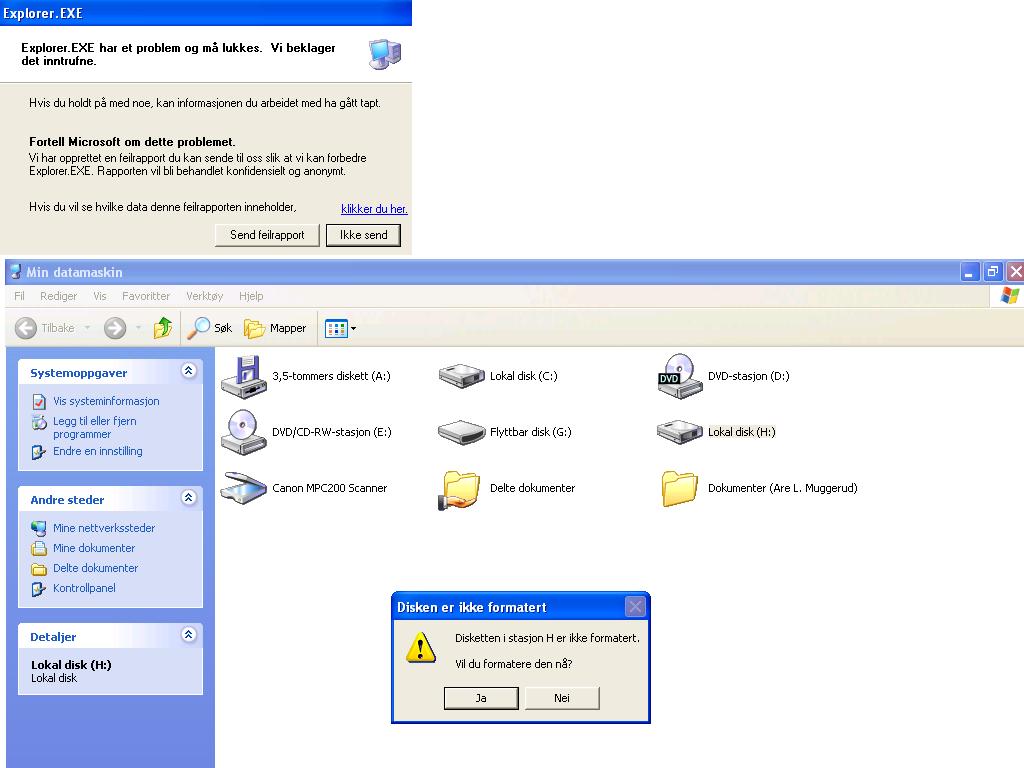Open Mine nettverkssteder link
Image resolution: width=1024 pixels, height=768 pixels.
(x=104, y=528)
